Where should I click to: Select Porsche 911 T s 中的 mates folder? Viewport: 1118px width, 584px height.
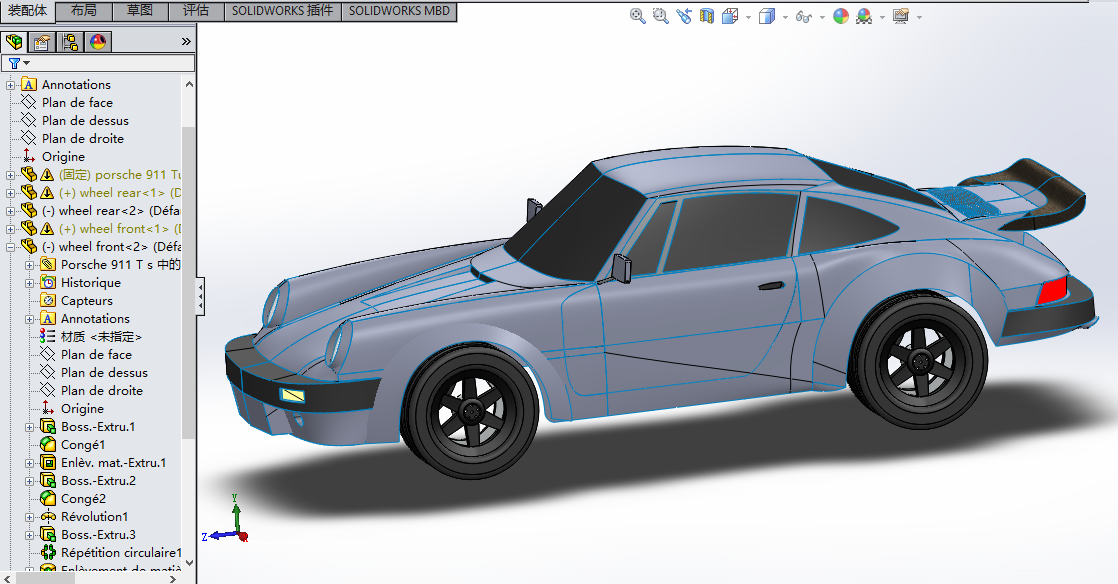120,265
